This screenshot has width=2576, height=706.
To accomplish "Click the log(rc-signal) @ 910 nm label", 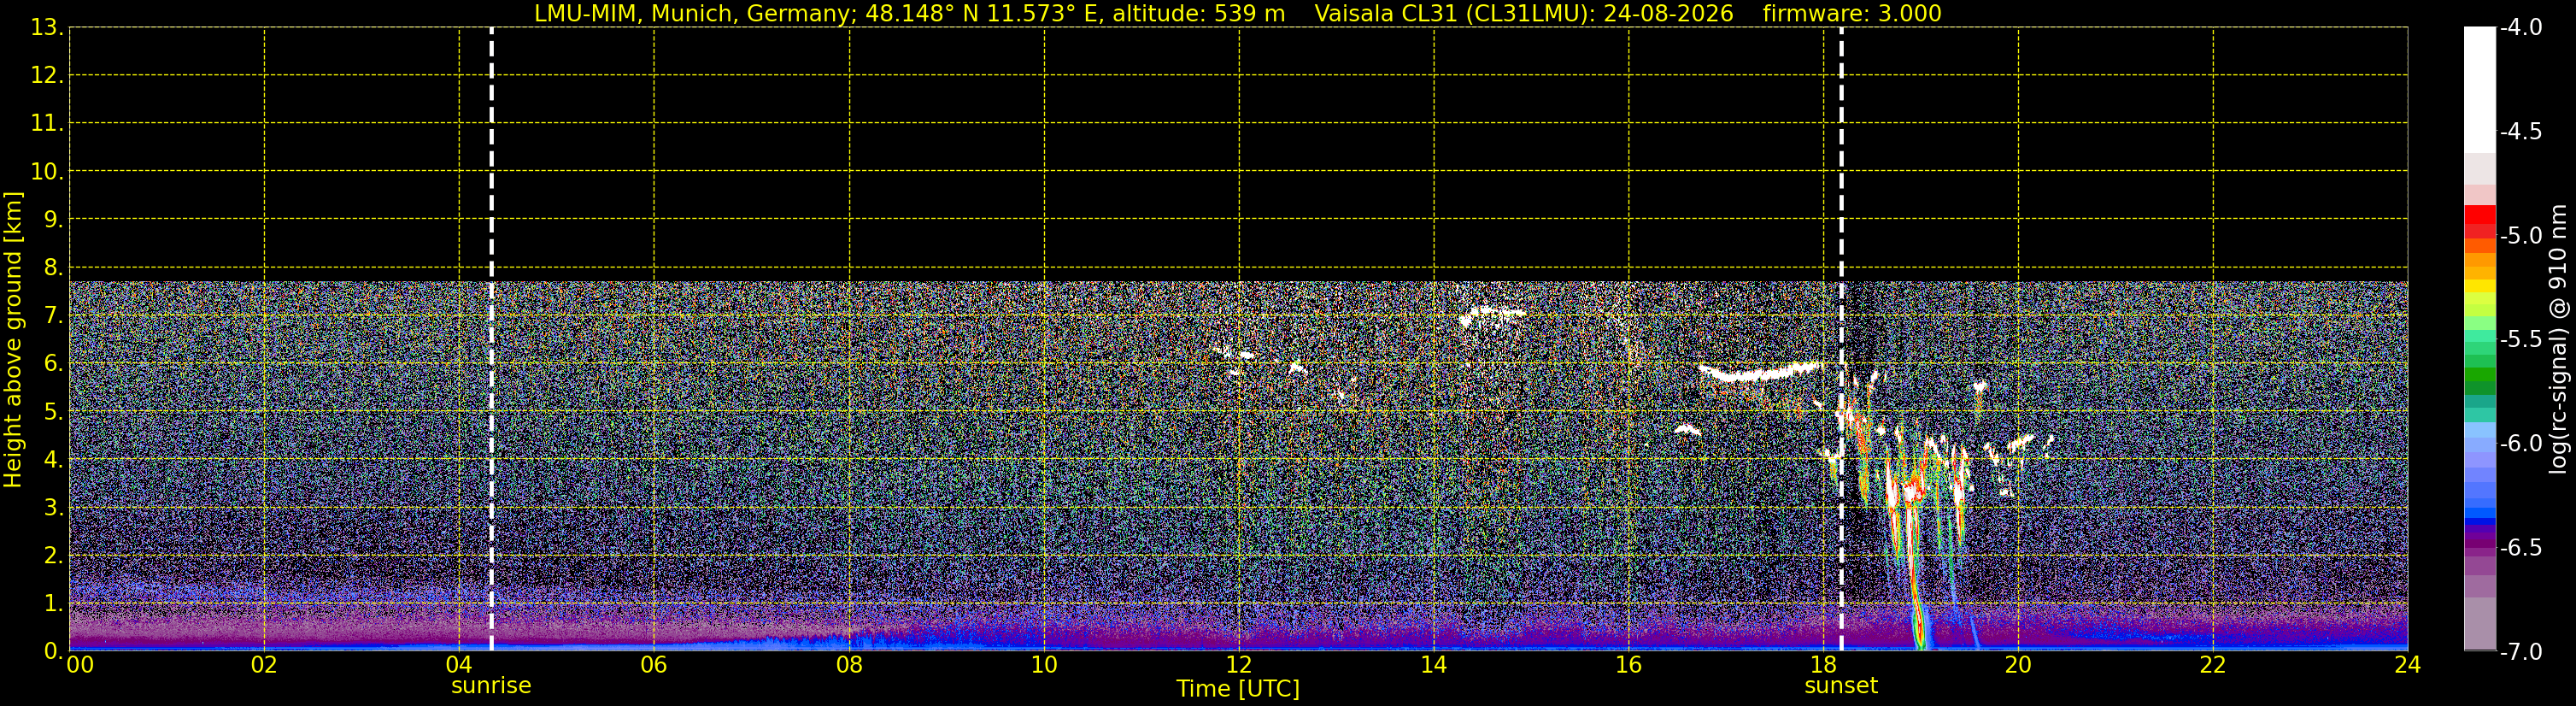I will pyautogui.click(x=2559, y=339).
